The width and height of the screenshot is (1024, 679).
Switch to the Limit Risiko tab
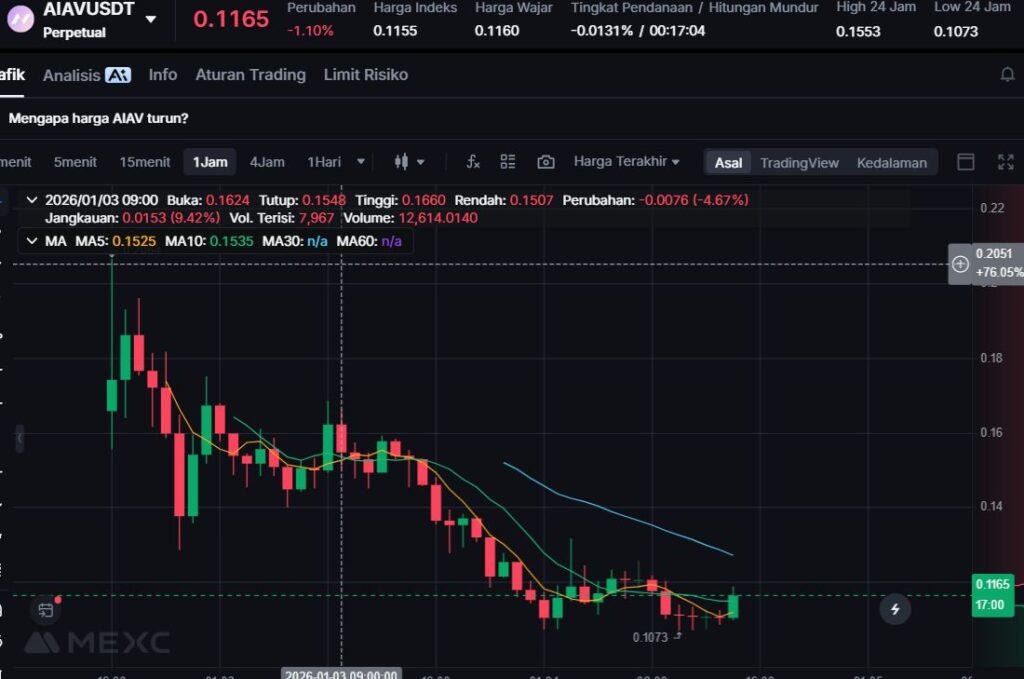pos(365,75)
